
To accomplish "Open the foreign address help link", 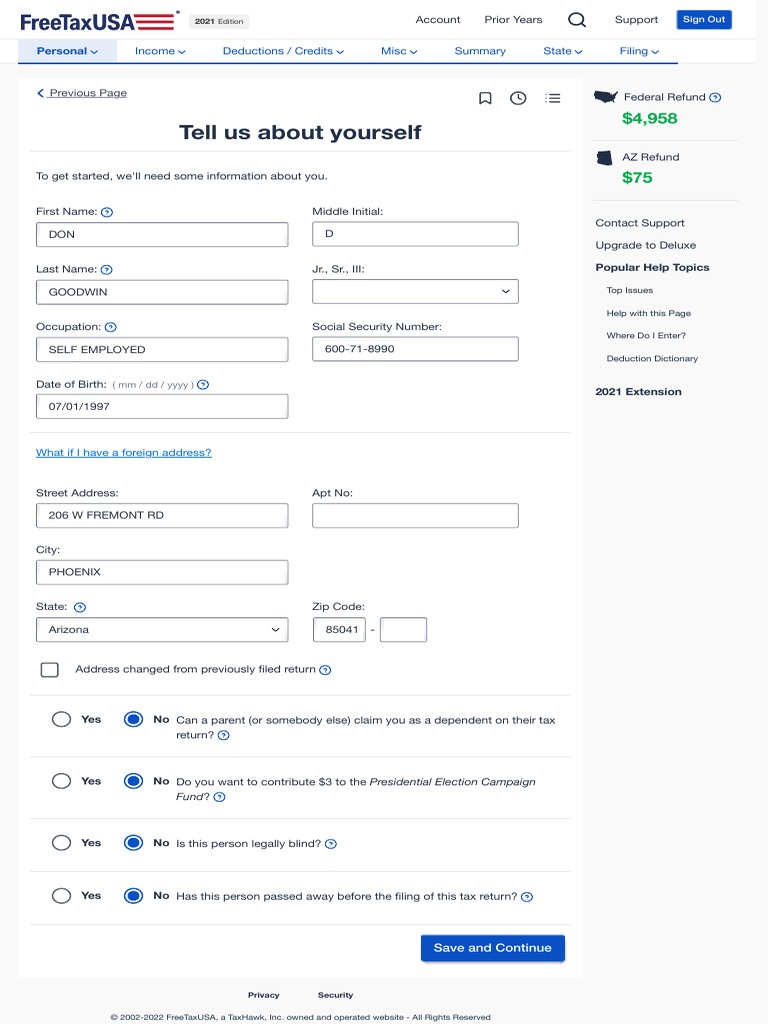I will (124, 453).
